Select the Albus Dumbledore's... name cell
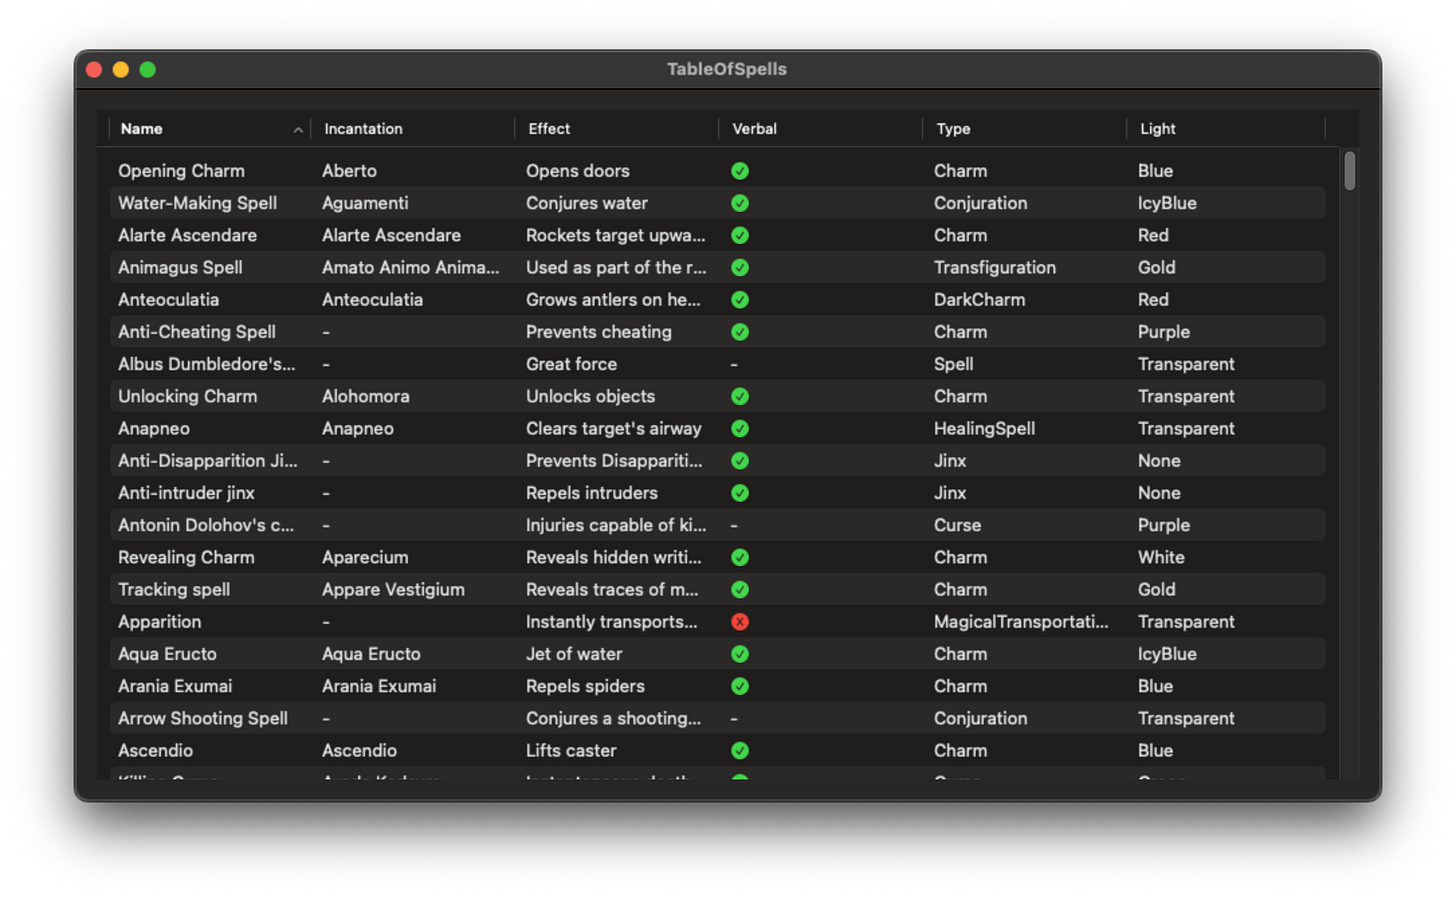The image size is (1456, 900). pos(207,364)
